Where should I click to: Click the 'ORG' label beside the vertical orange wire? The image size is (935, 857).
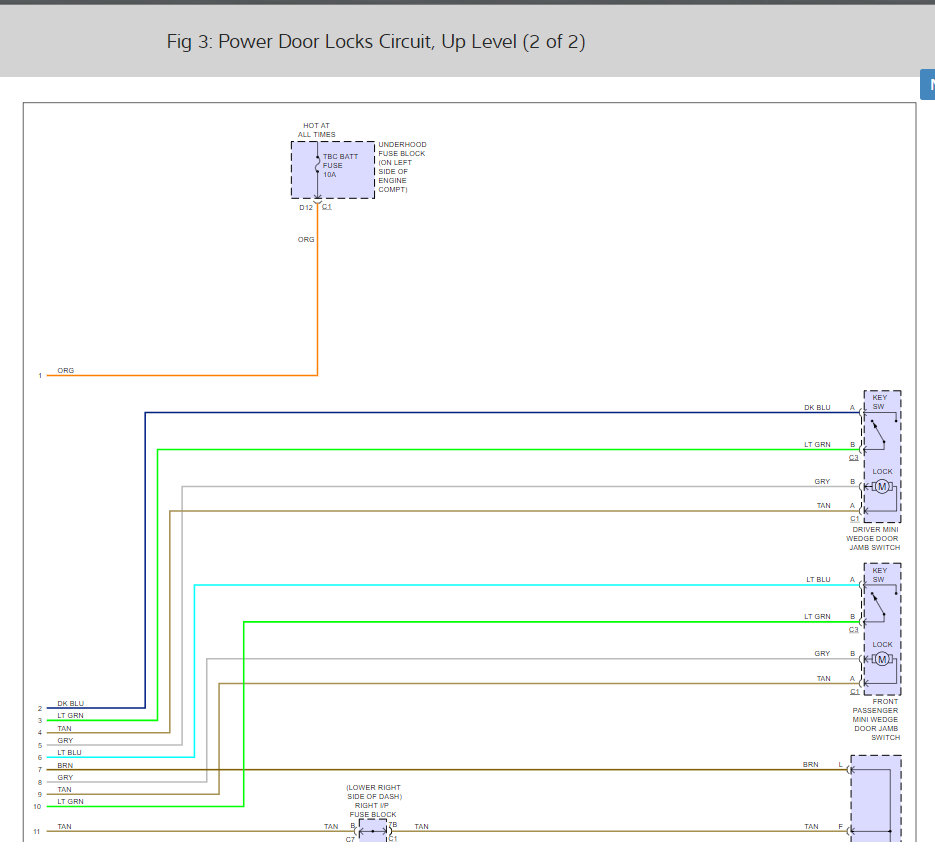pos(306,239)
